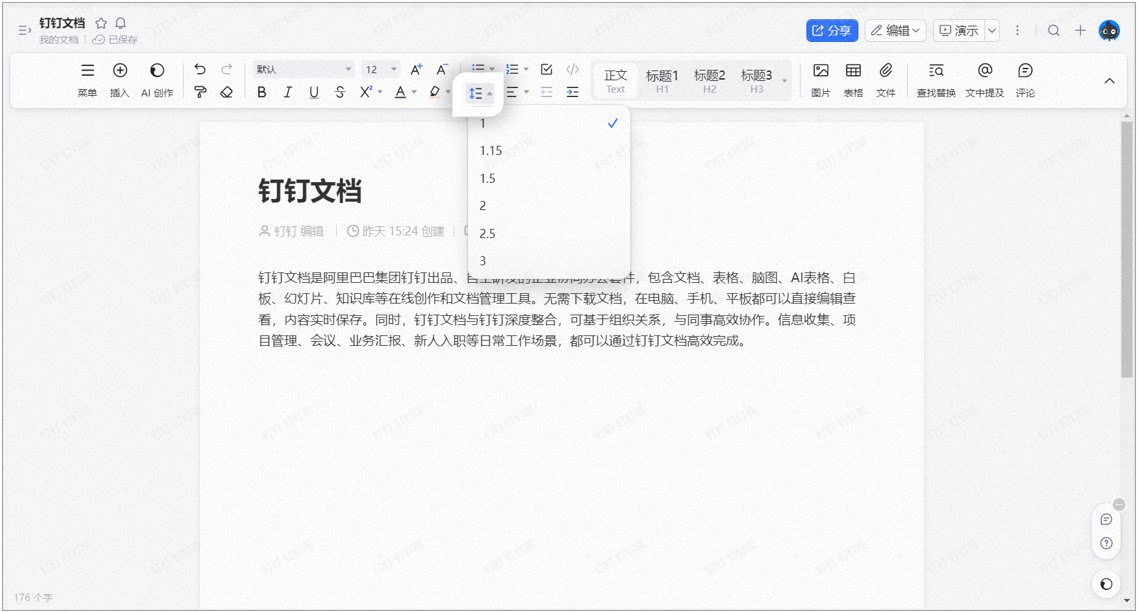Click the format painter icon

(200, 92)
